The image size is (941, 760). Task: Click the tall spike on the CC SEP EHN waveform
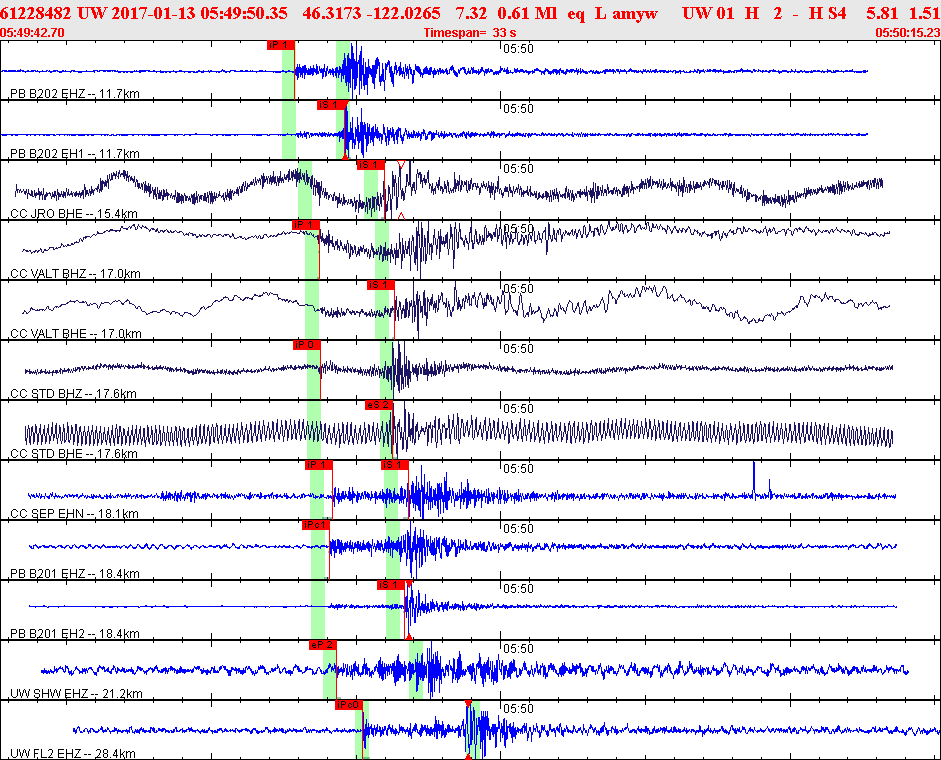coord(754,478)
